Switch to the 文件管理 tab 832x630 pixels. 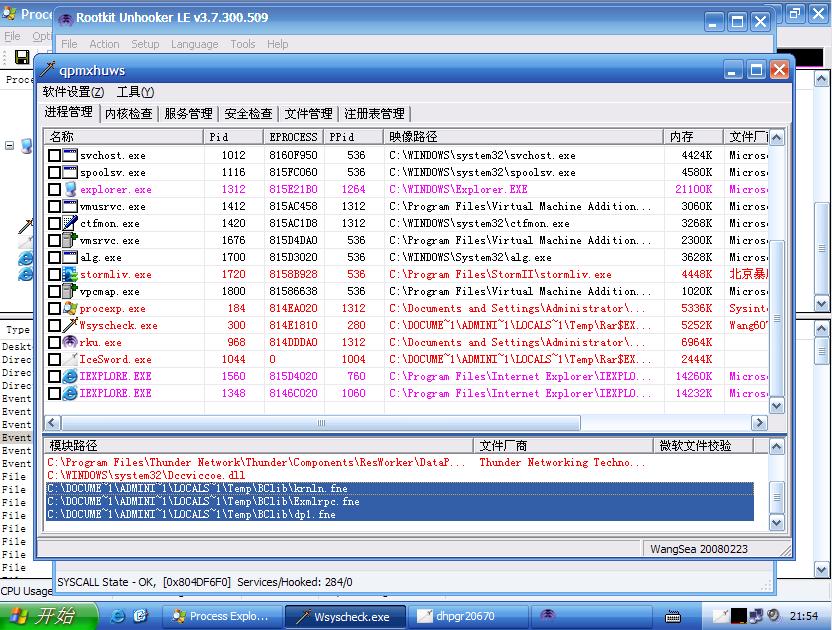click(308, 114)
